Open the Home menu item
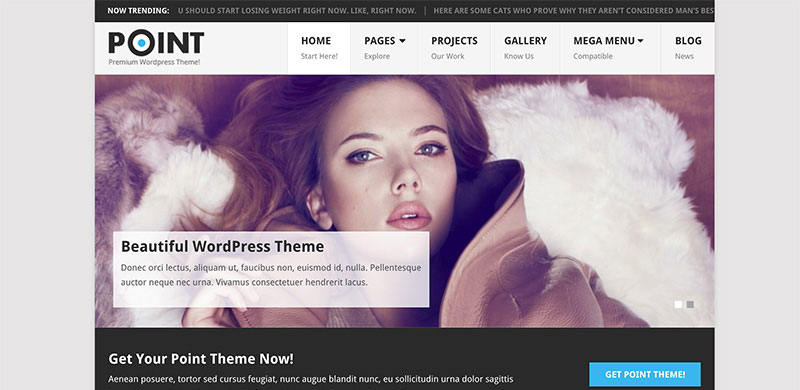Viewport: 800px width, 390px height. click(x=319, y=48)
